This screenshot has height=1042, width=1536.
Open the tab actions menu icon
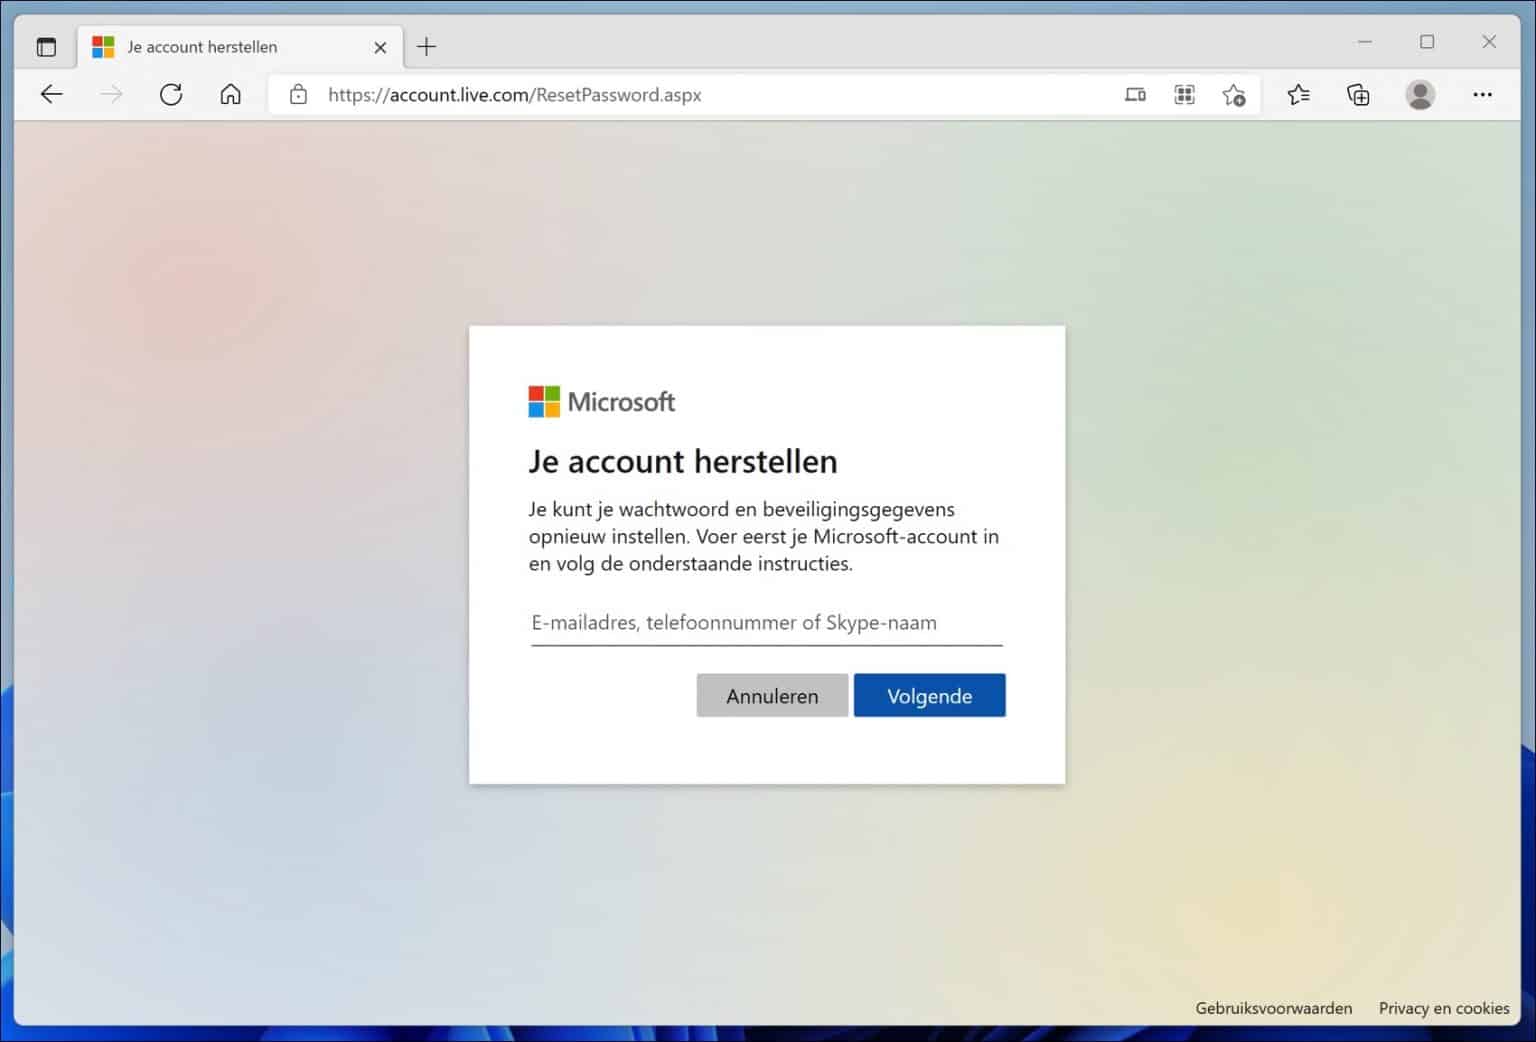coord(46,46)
